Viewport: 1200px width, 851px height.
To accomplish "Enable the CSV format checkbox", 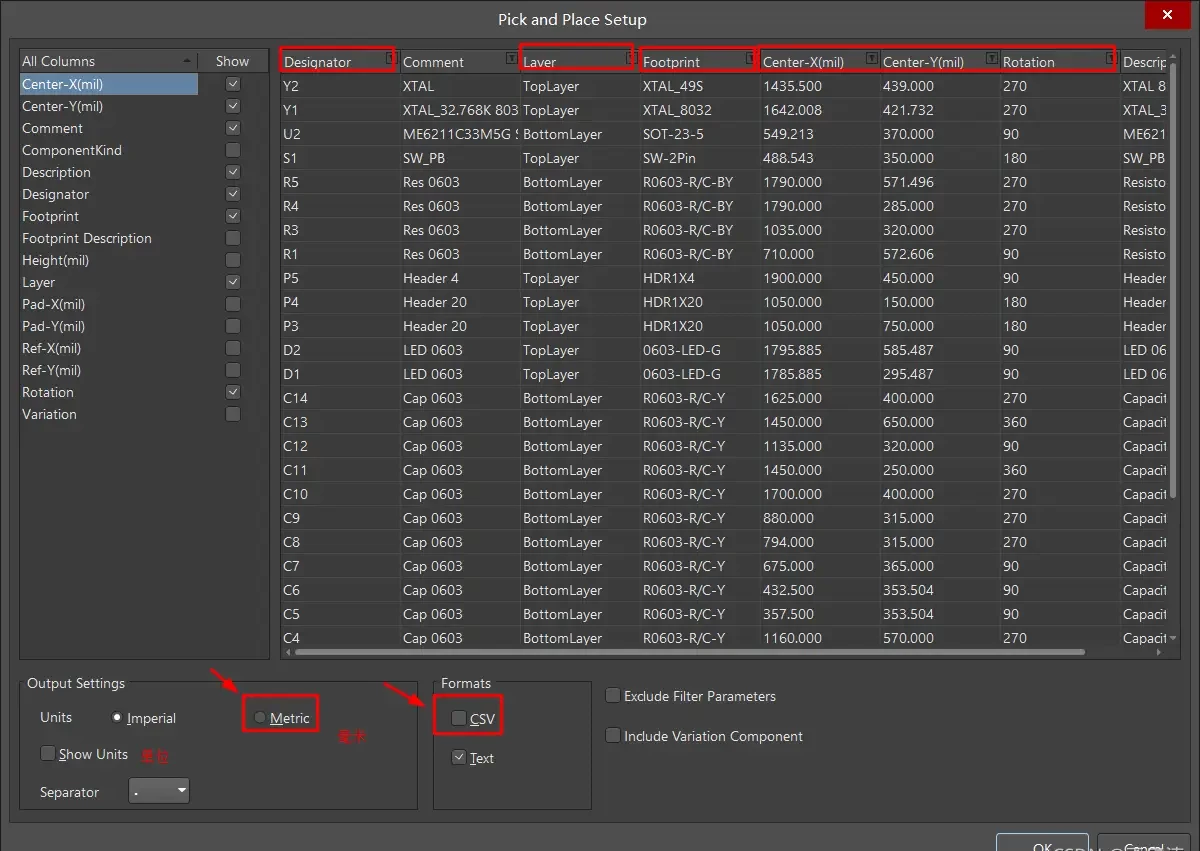I will pos(459,718).
